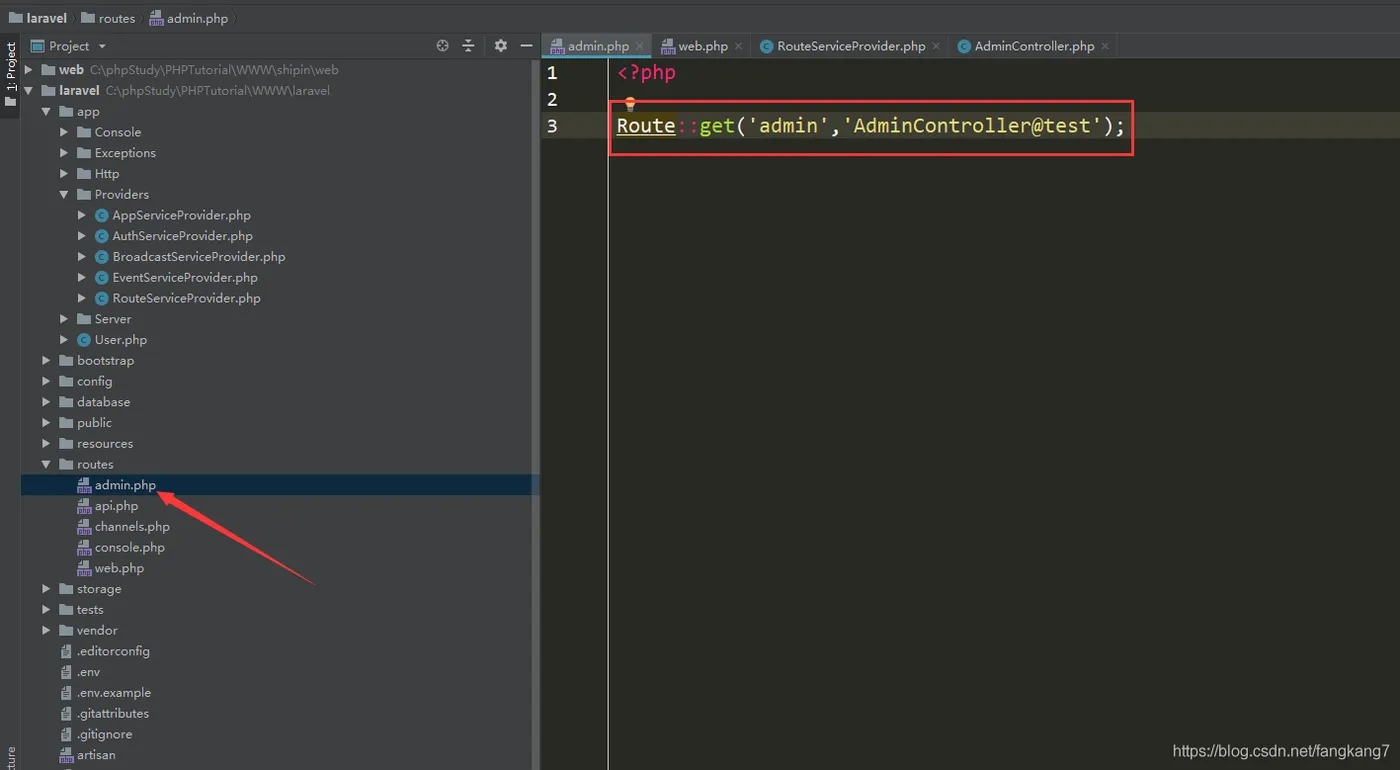Expand the bootstrap folder
This screenshot has width=1400, height=770.
(x=46, y=361)
